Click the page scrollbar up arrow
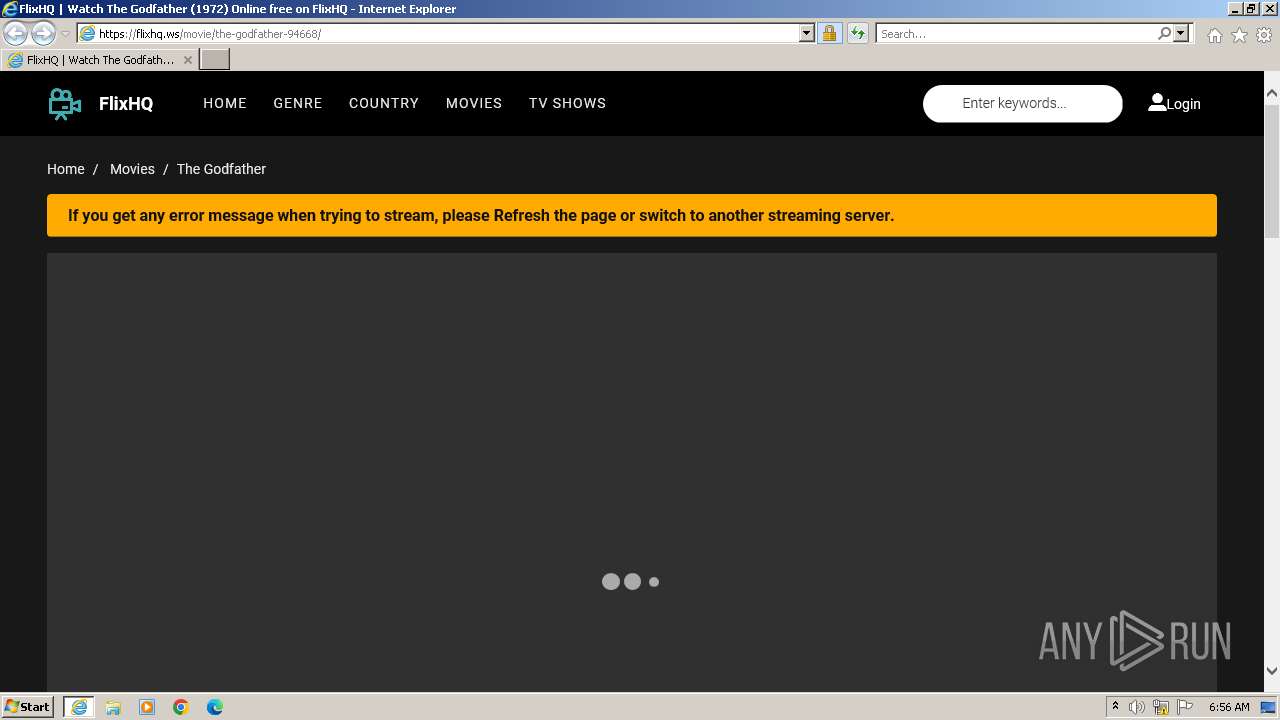The width and height of the screenshot is (1280, 720). pos(1272,93)
